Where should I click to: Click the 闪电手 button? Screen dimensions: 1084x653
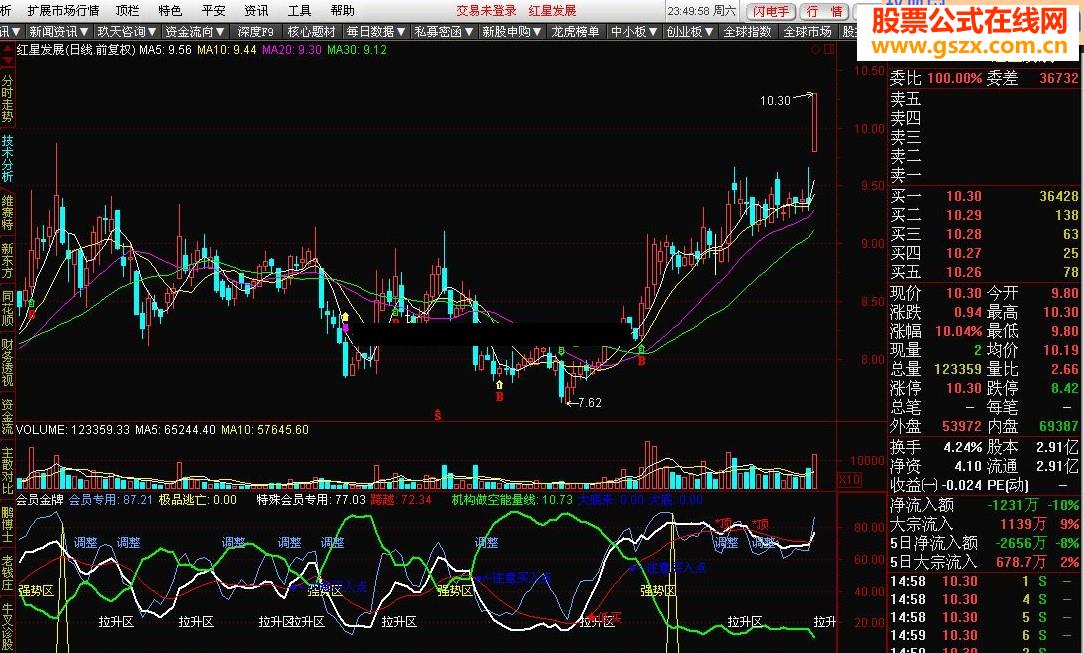[x=770, y=11]
